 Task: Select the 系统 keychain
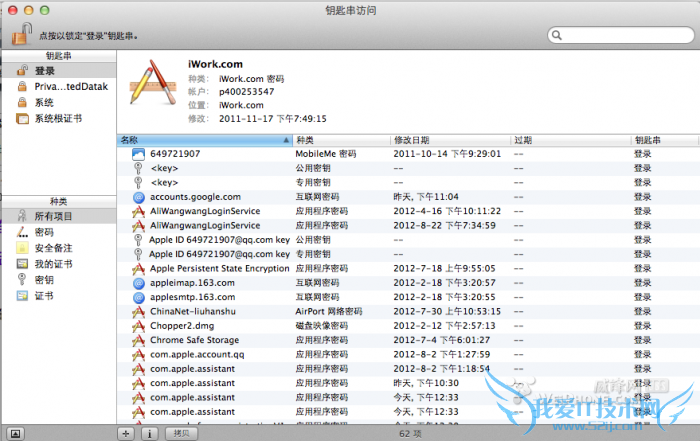(59, 103)
